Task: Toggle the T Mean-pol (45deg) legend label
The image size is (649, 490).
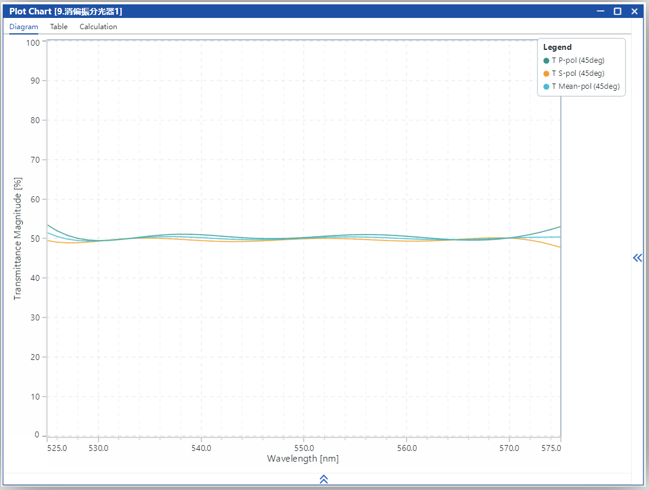Action: coord(584,86)
